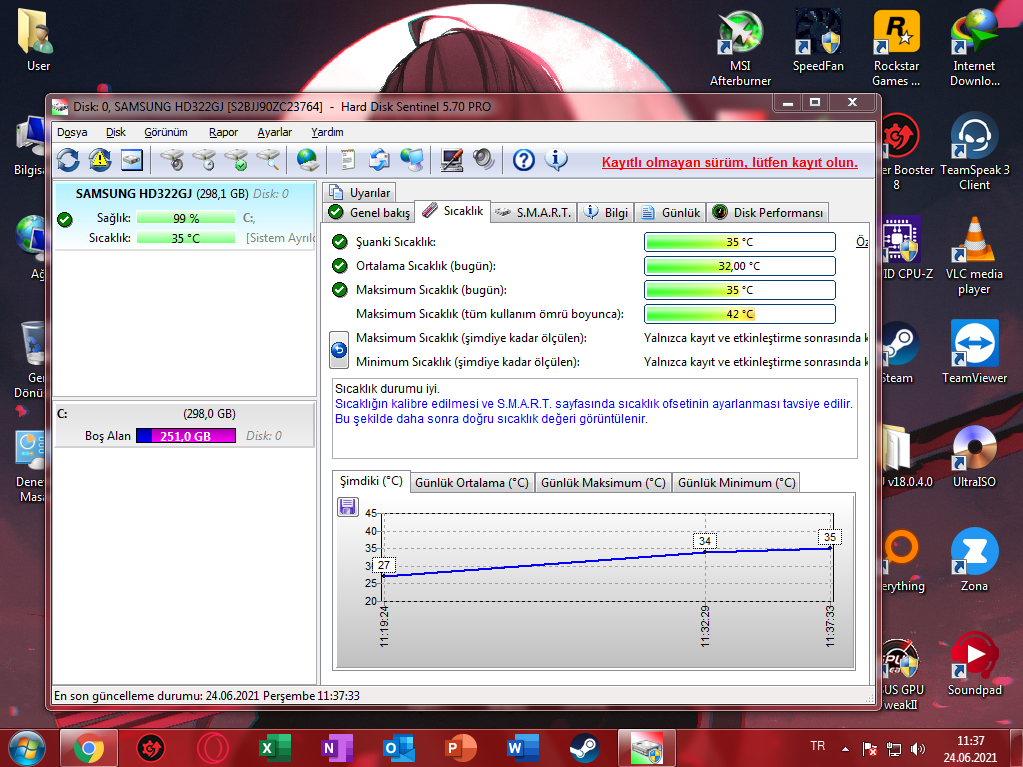The image size is (1023, 767).
Task: Switch to the S.M.A.R.T. tab
Action: click(x=533, y=213)
